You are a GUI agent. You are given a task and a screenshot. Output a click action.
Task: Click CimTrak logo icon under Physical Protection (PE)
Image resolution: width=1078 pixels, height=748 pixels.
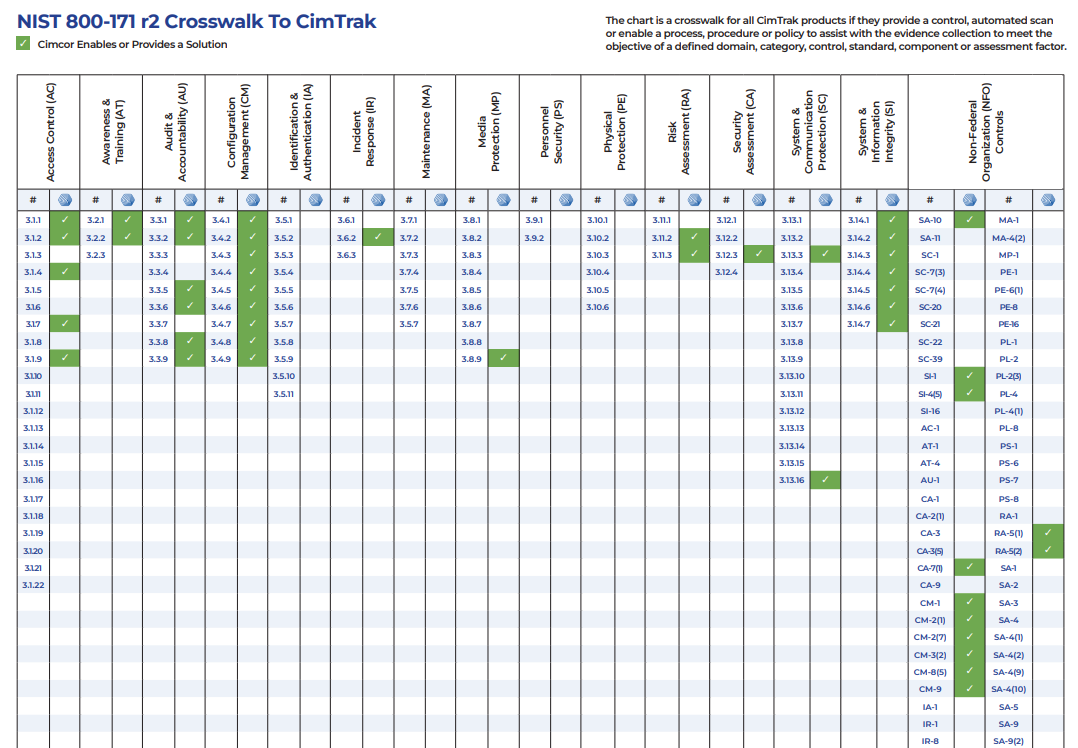[630, 200]
